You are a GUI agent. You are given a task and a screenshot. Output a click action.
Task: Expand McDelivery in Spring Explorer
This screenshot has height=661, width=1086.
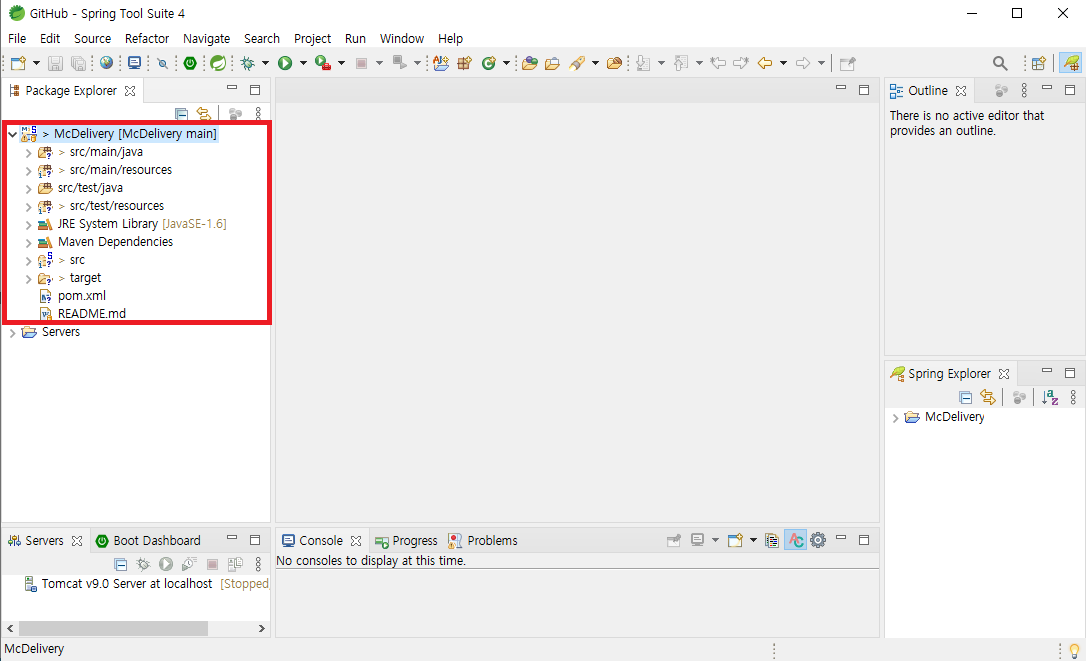(x=896, y=418)
